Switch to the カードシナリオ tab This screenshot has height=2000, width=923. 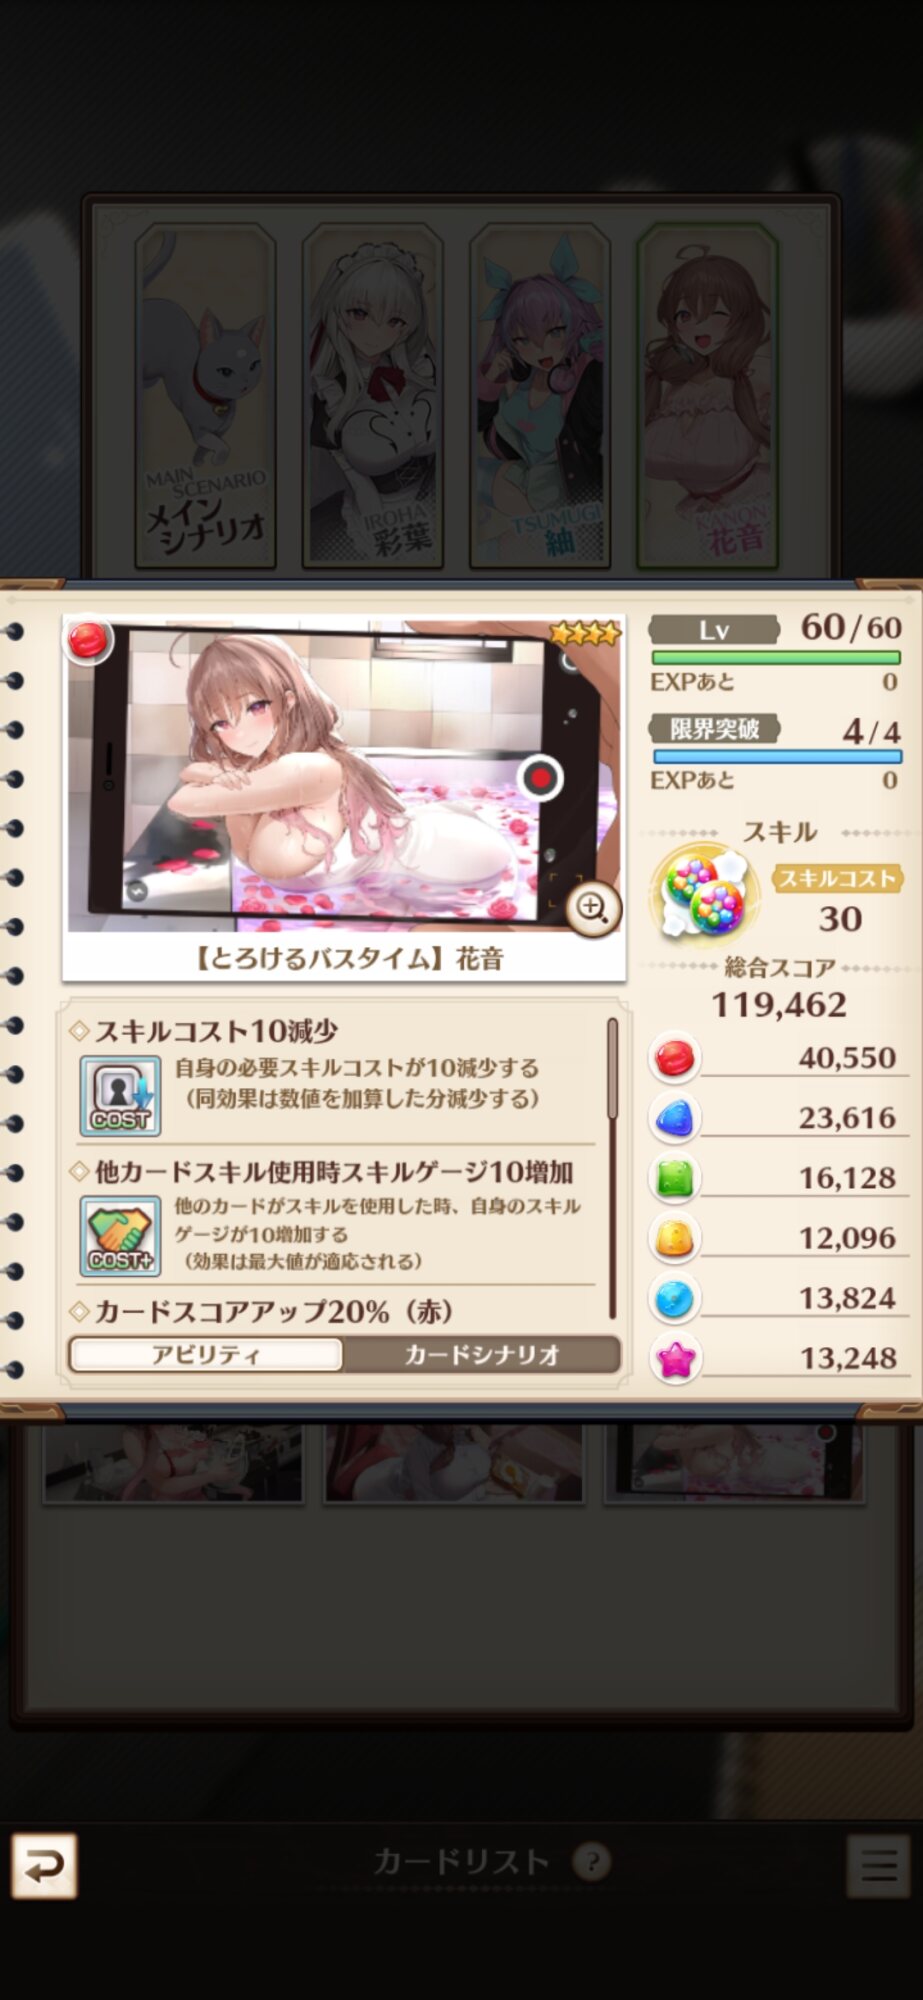coord(481,1355)
